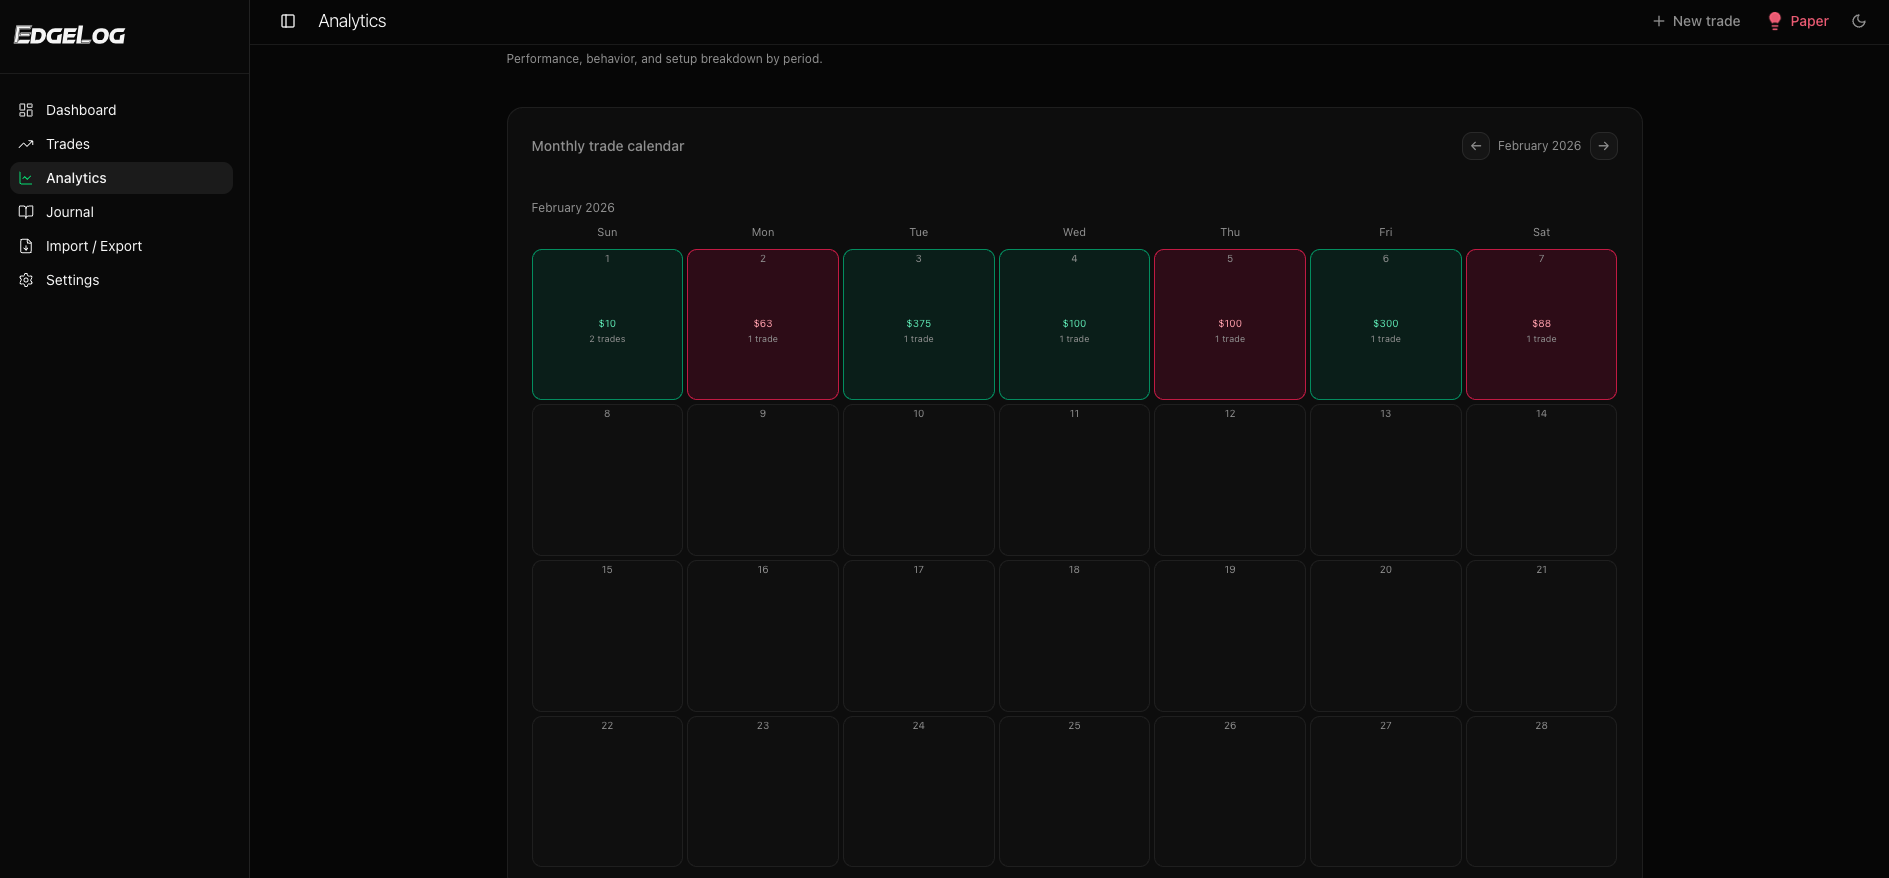Open the Trades page
Screen dimensions: 1889x878
121,144
